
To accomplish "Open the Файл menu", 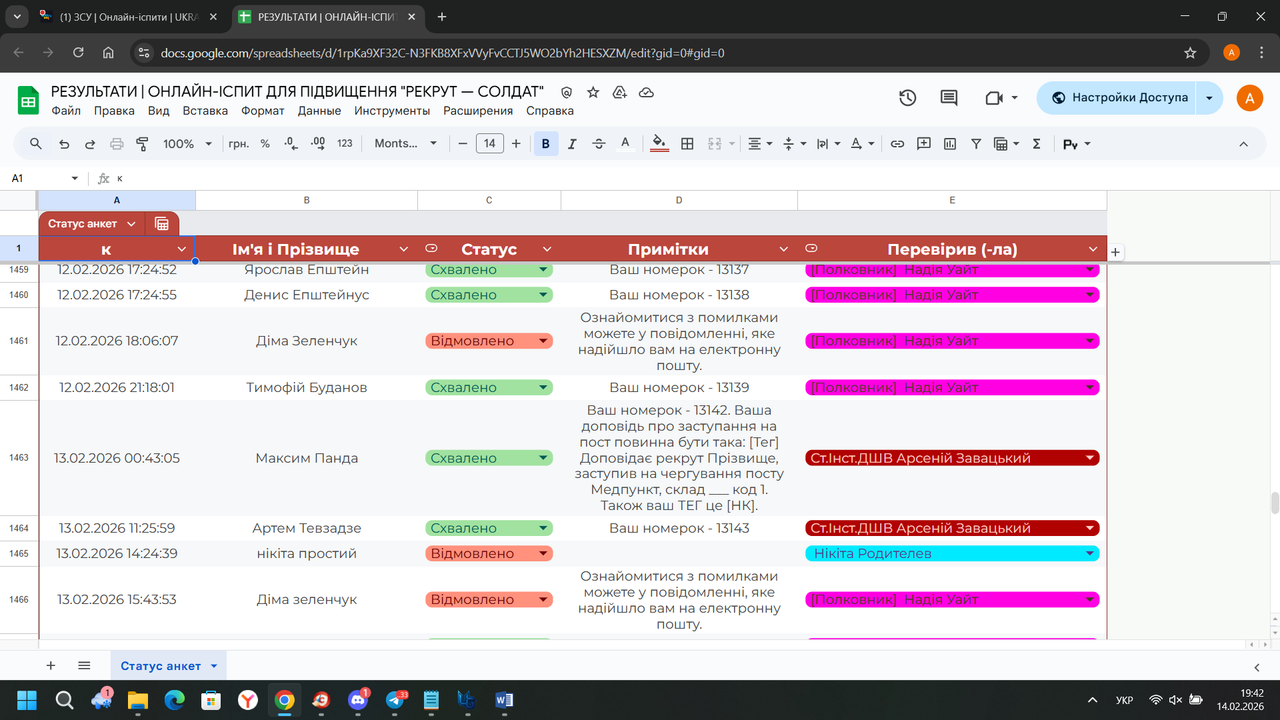I will coord(66,111).
